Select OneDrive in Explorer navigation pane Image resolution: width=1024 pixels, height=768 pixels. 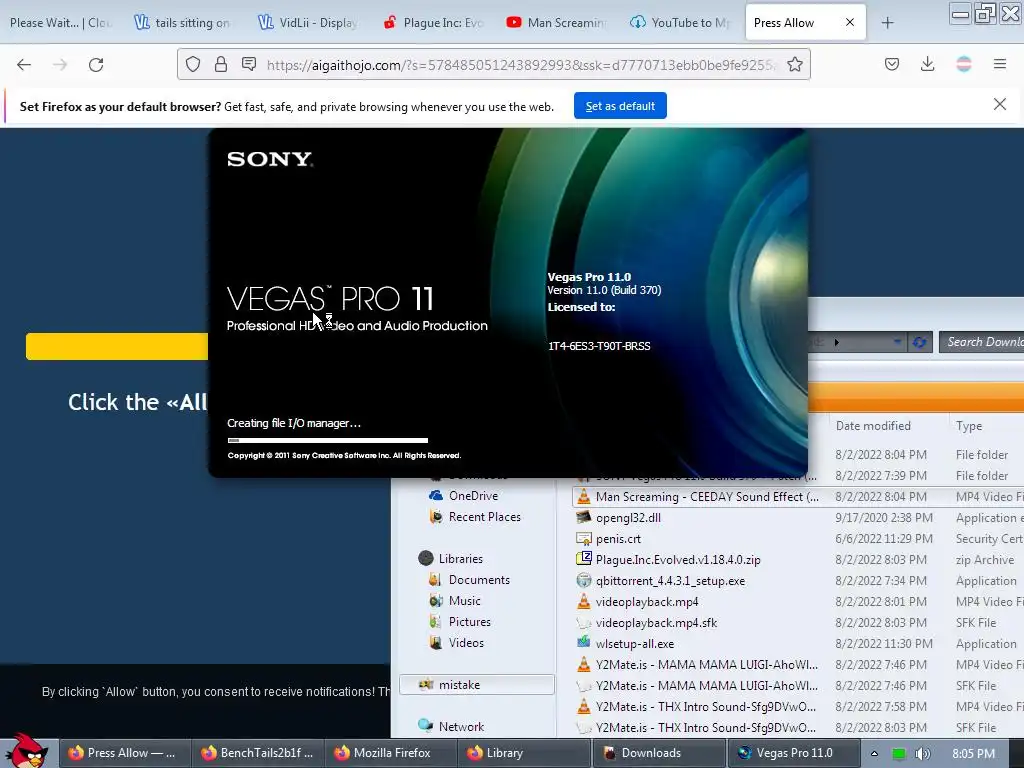click(x=473, y=496)
